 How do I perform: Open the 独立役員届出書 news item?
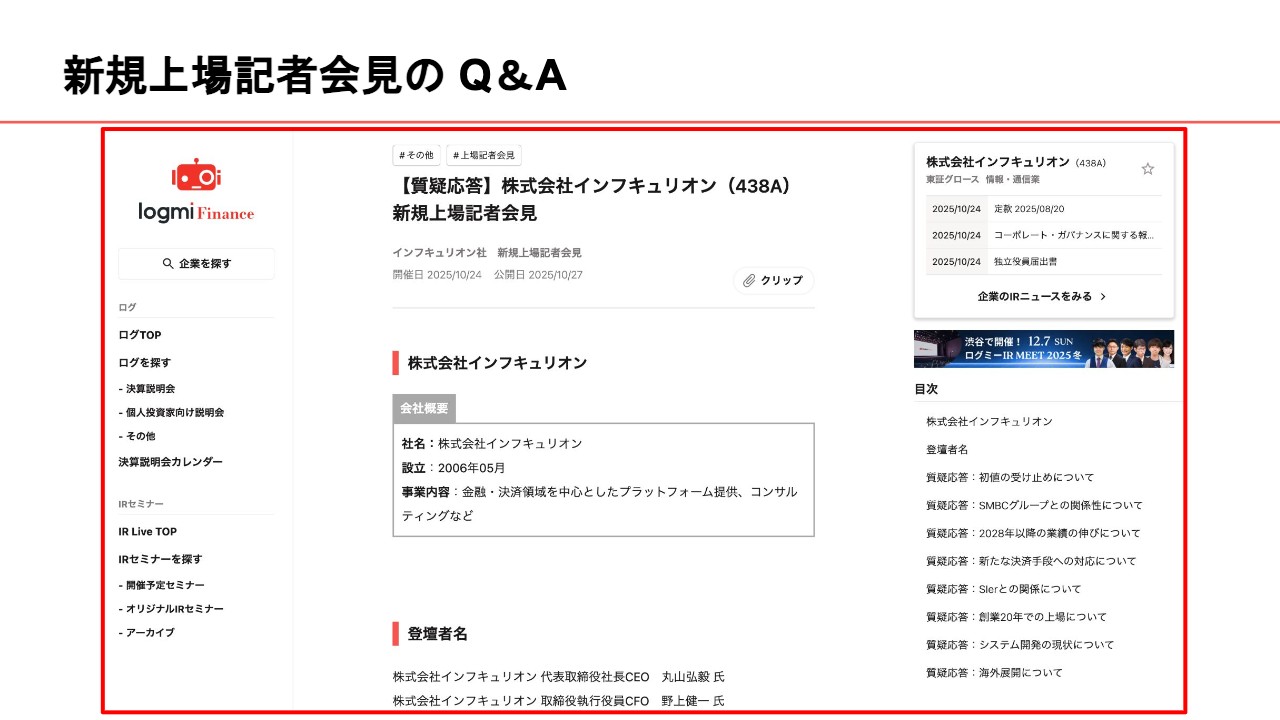1025,261
